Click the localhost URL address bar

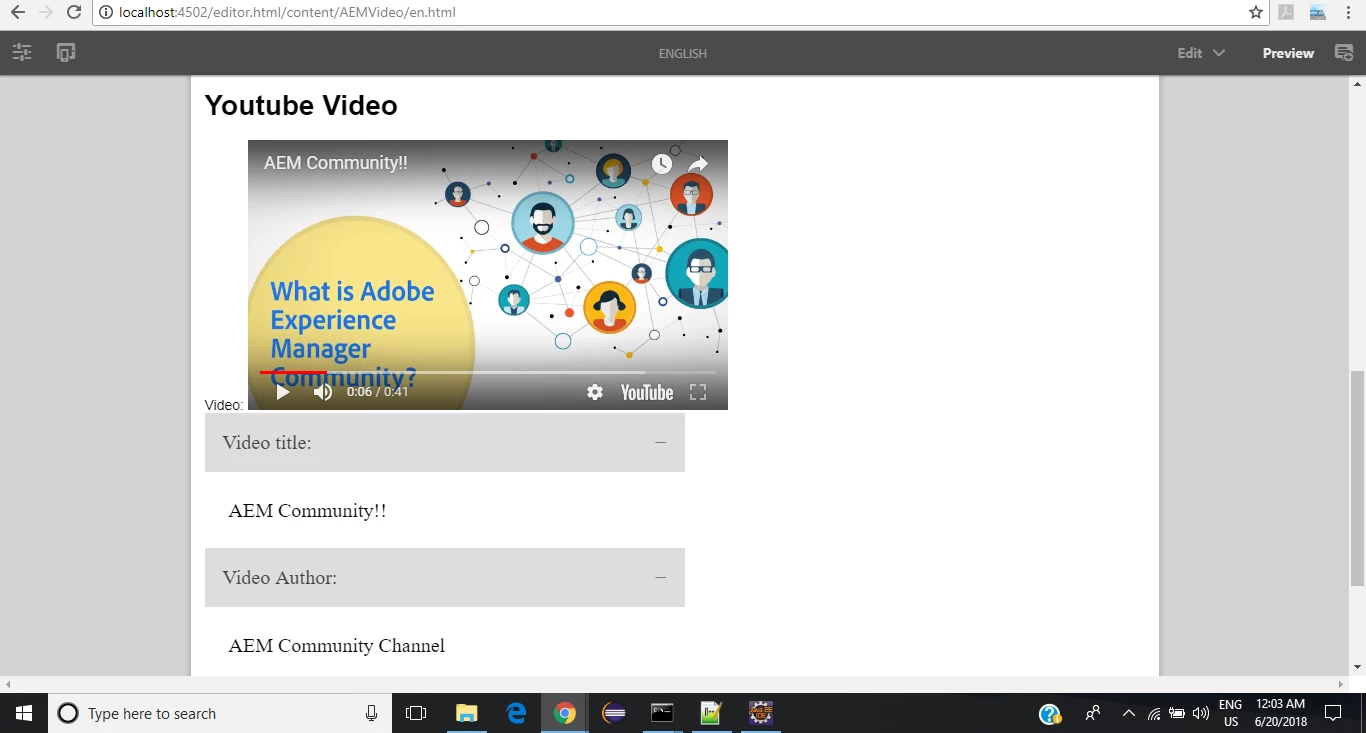click(x=680, y=13)
